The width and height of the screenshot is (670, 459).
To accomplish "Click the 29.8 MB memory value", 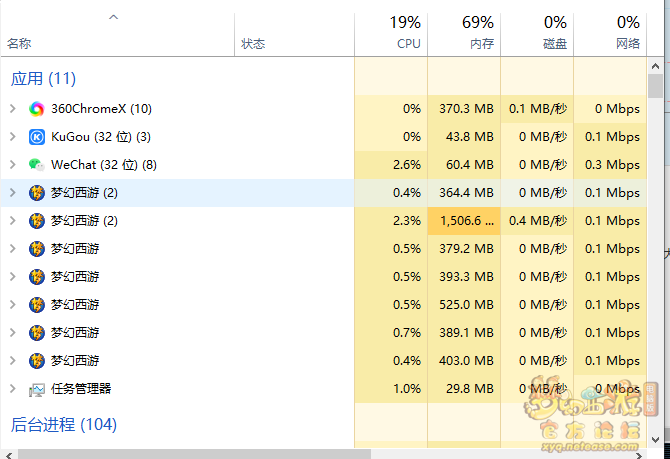I will tap(470, 389).
